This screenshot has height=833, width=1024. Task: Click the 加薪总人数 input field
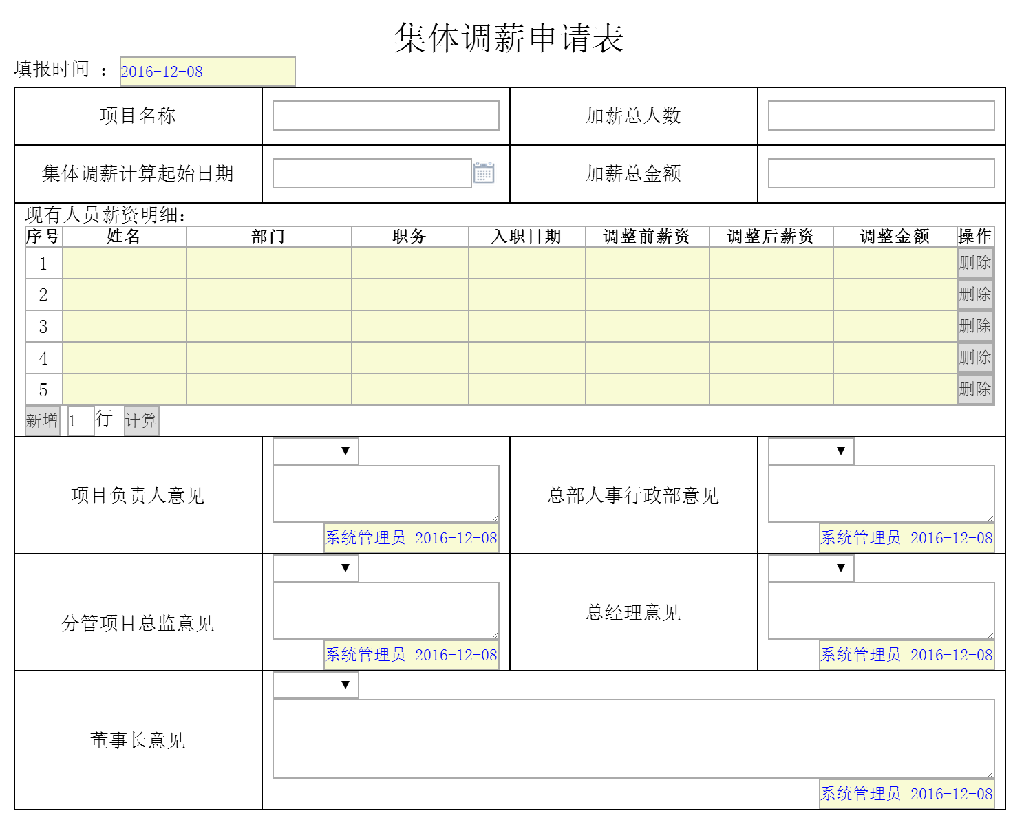coord(881,116)
